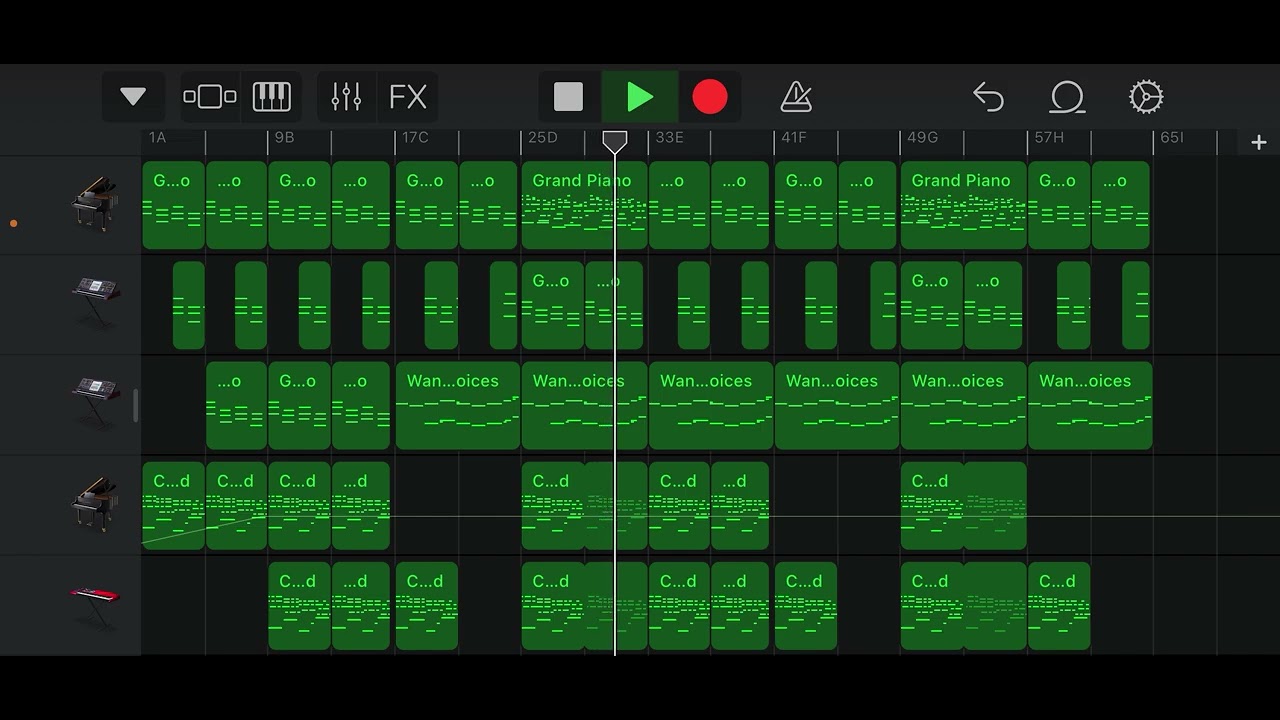Jump to the 41F marker on the ruler
1280x720 pixels.
794,137
